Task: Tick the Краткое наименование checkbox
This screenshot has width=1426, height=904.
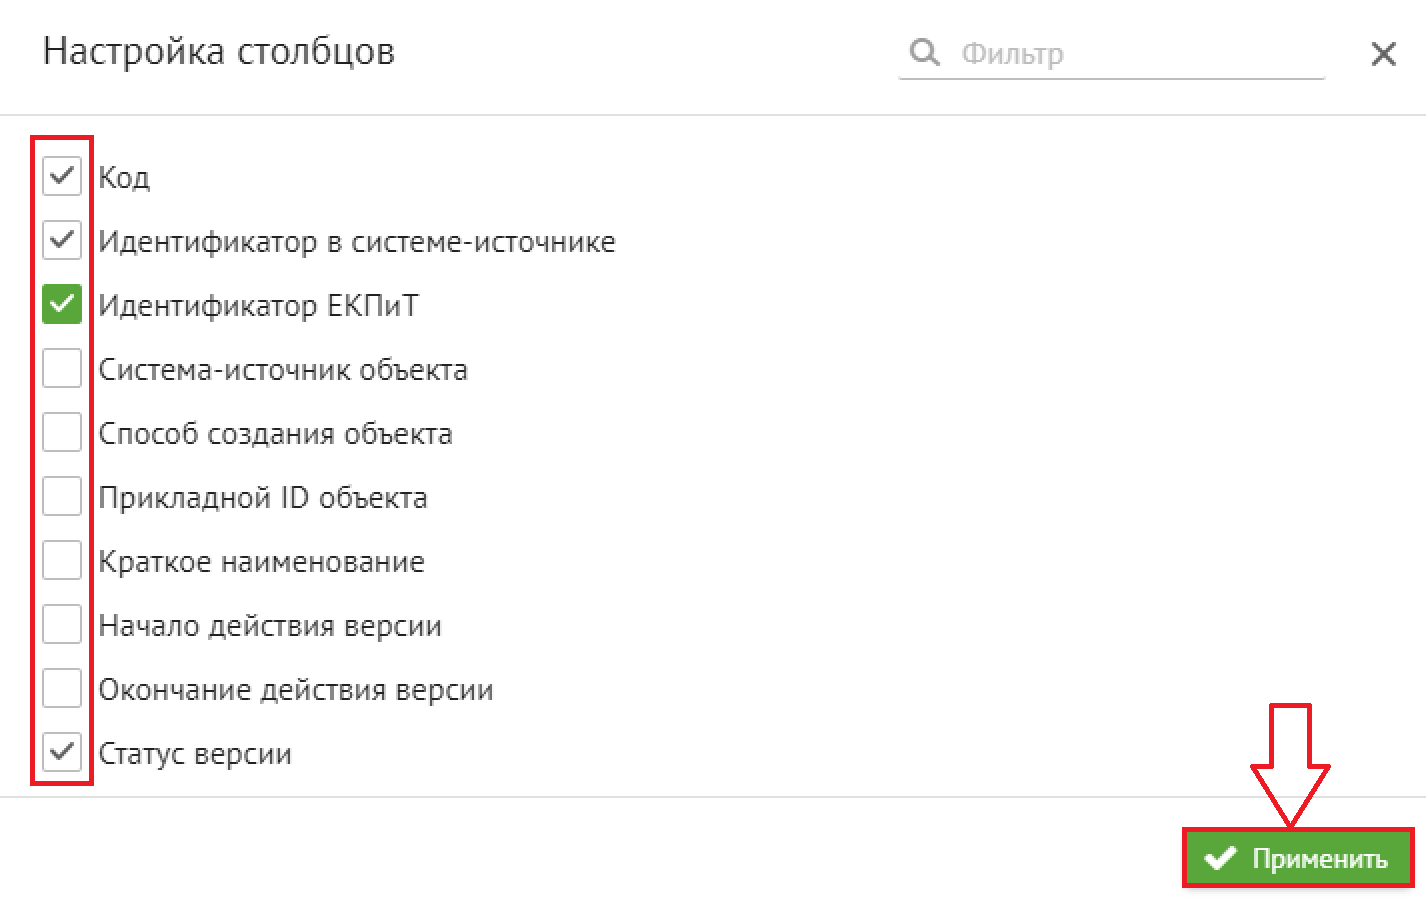Action: tap(62, 561)
